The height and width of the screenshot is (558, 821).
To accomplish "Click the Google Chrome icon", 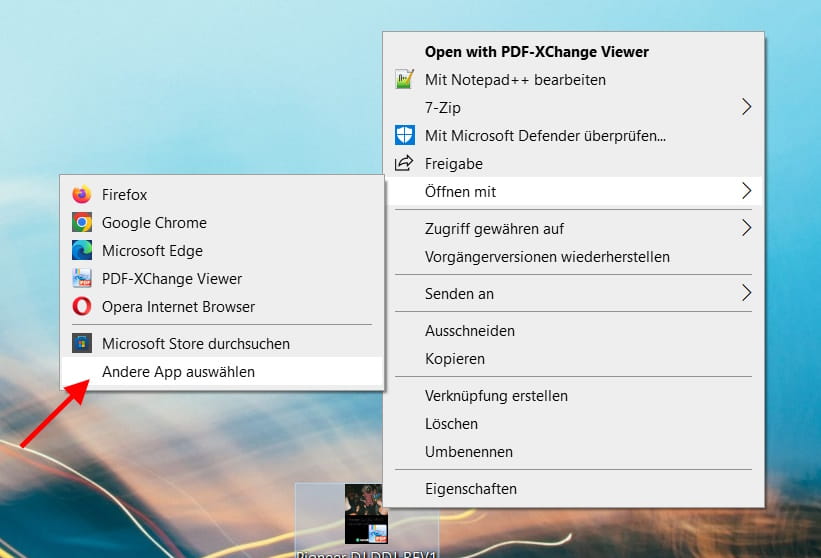I will pyautogui.click(x=82, y=222).
